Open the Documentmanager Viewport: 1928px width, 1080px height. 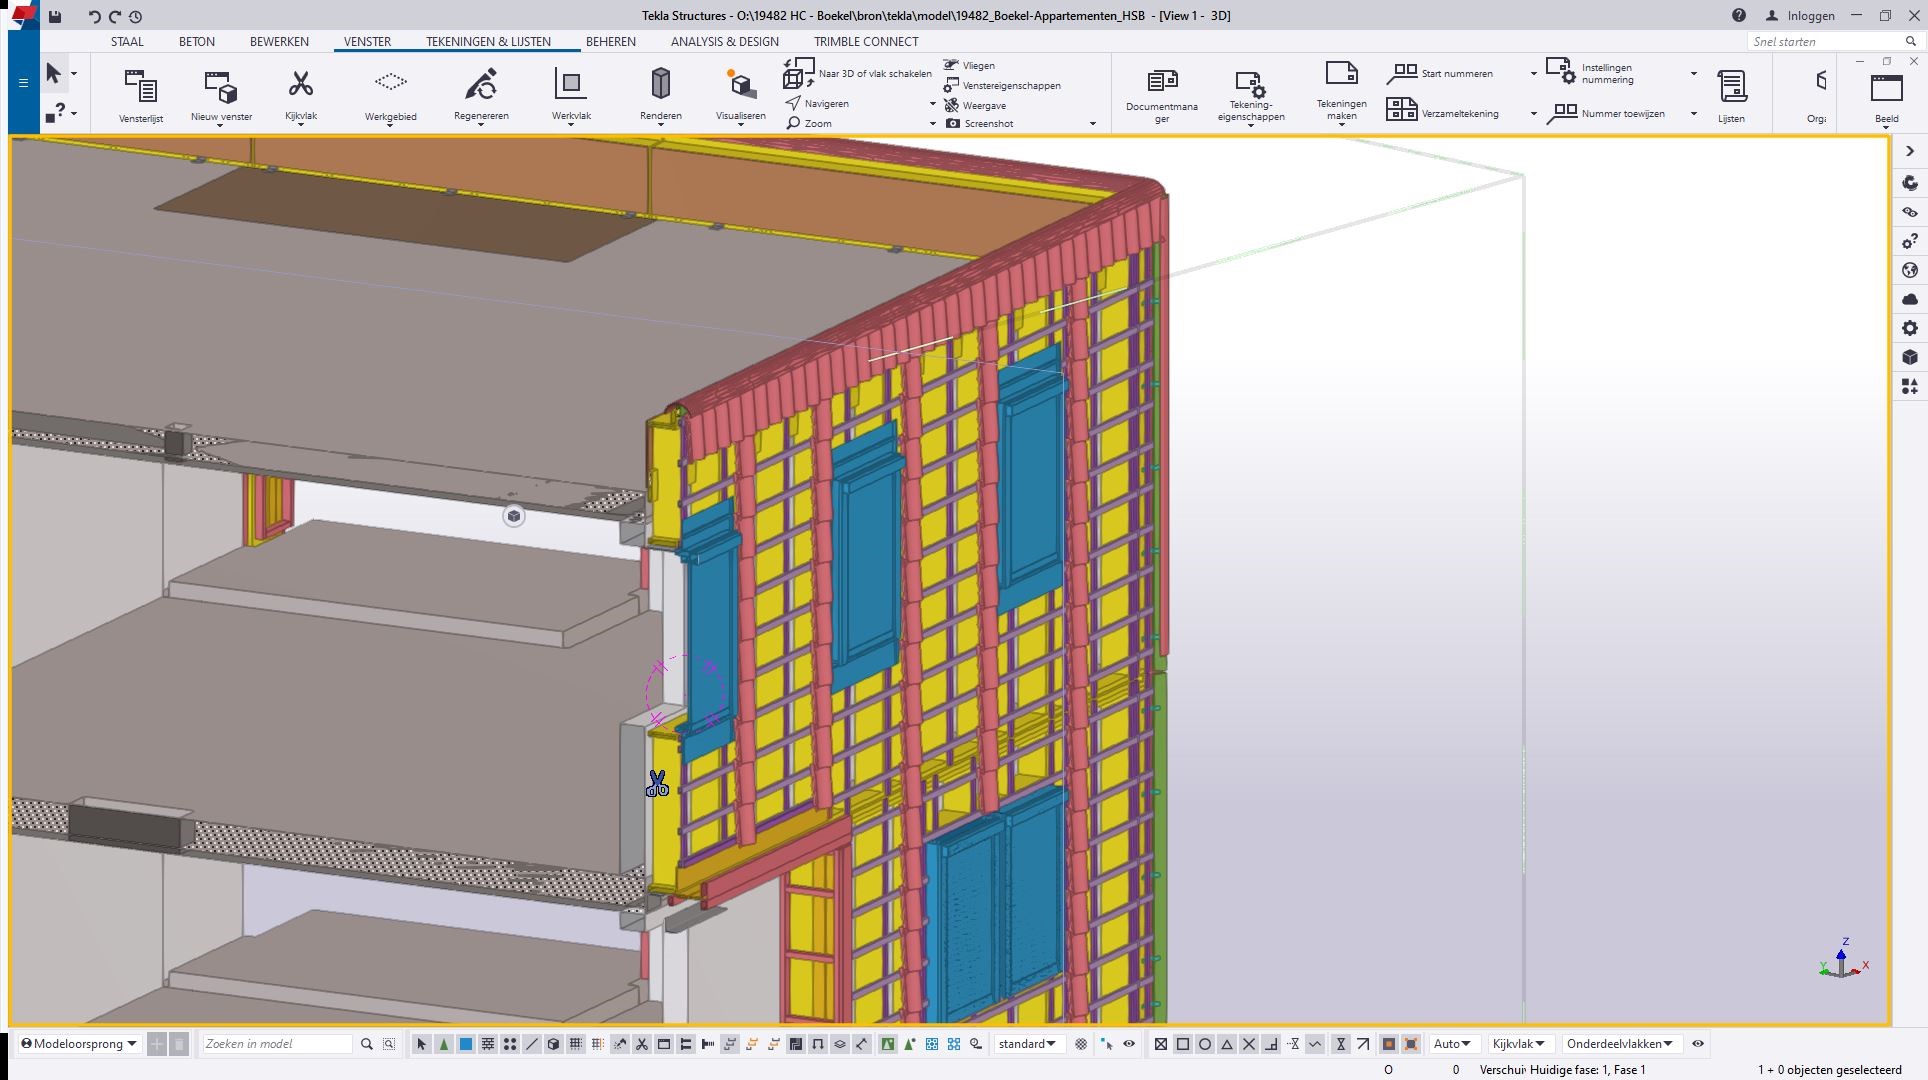pyautogui.click(x=1161, y=97)
